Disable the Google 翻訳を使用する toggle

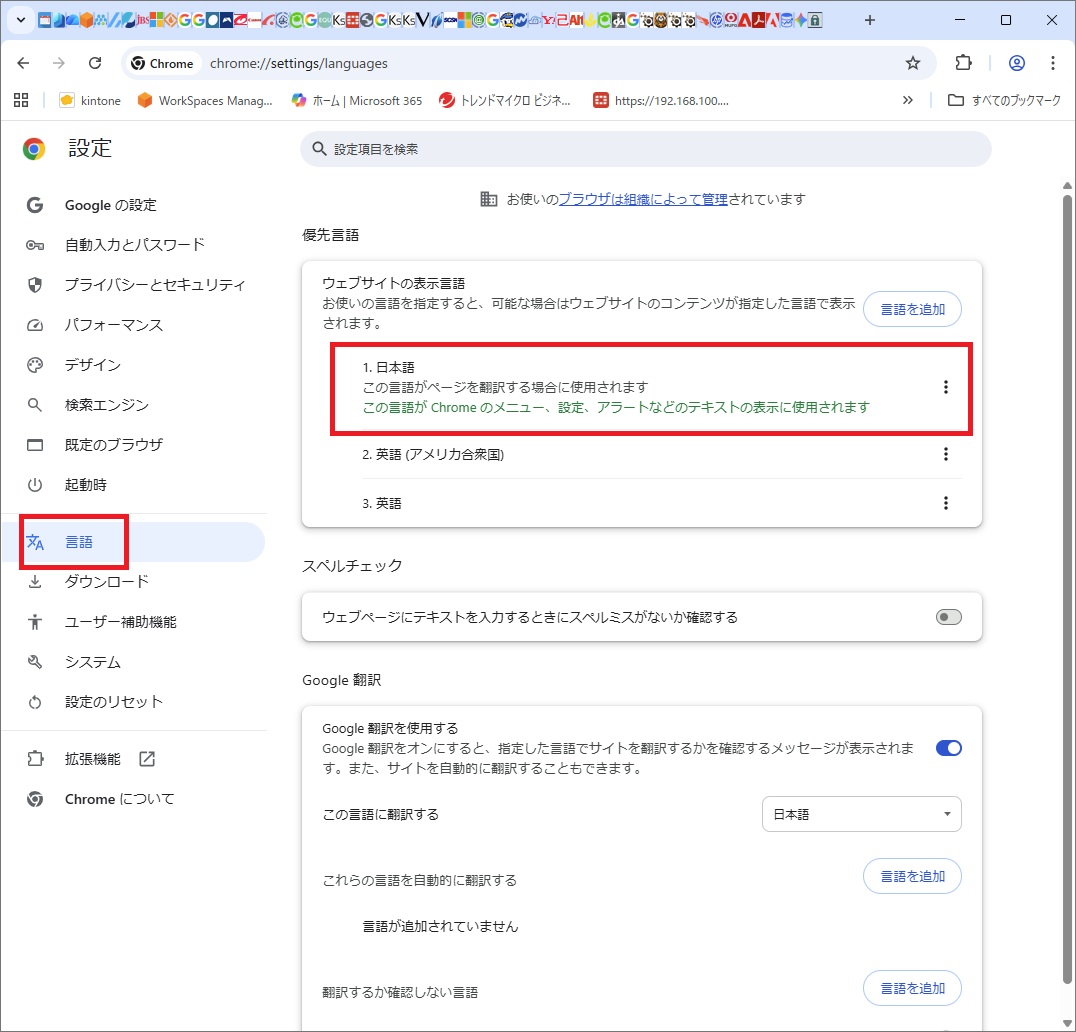(947, 747)
